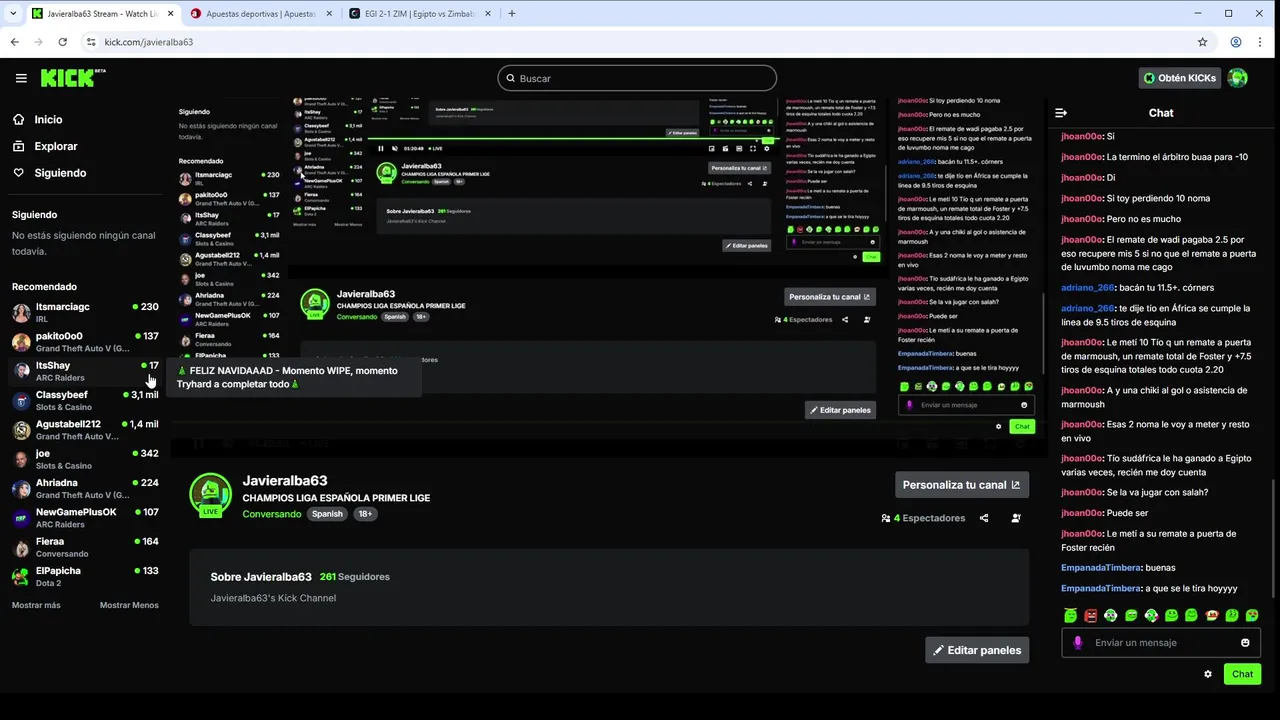Image resolution: width=1280 pixels, height=720 pixels.
Task: Send message with the green Chat button
Action: (x=1242, y=674)
